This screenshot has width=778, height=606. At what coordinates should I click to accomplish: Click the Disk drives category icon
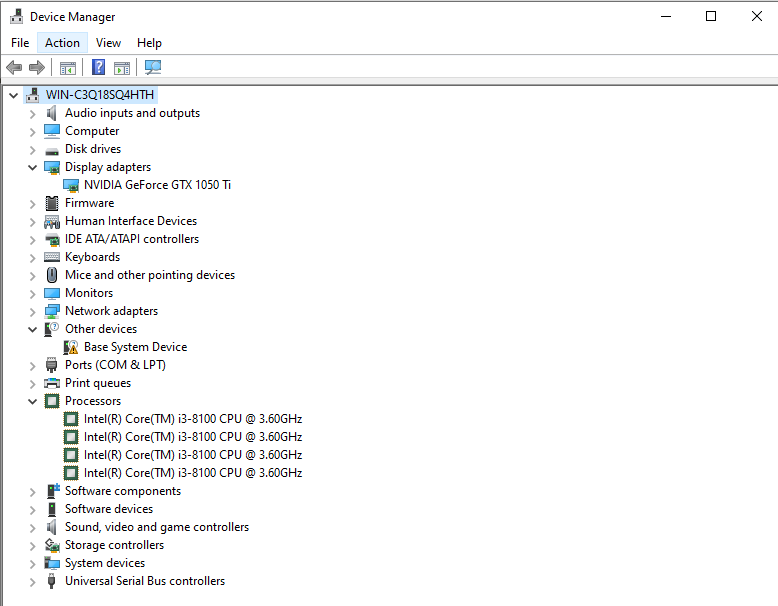click(52, 150)
